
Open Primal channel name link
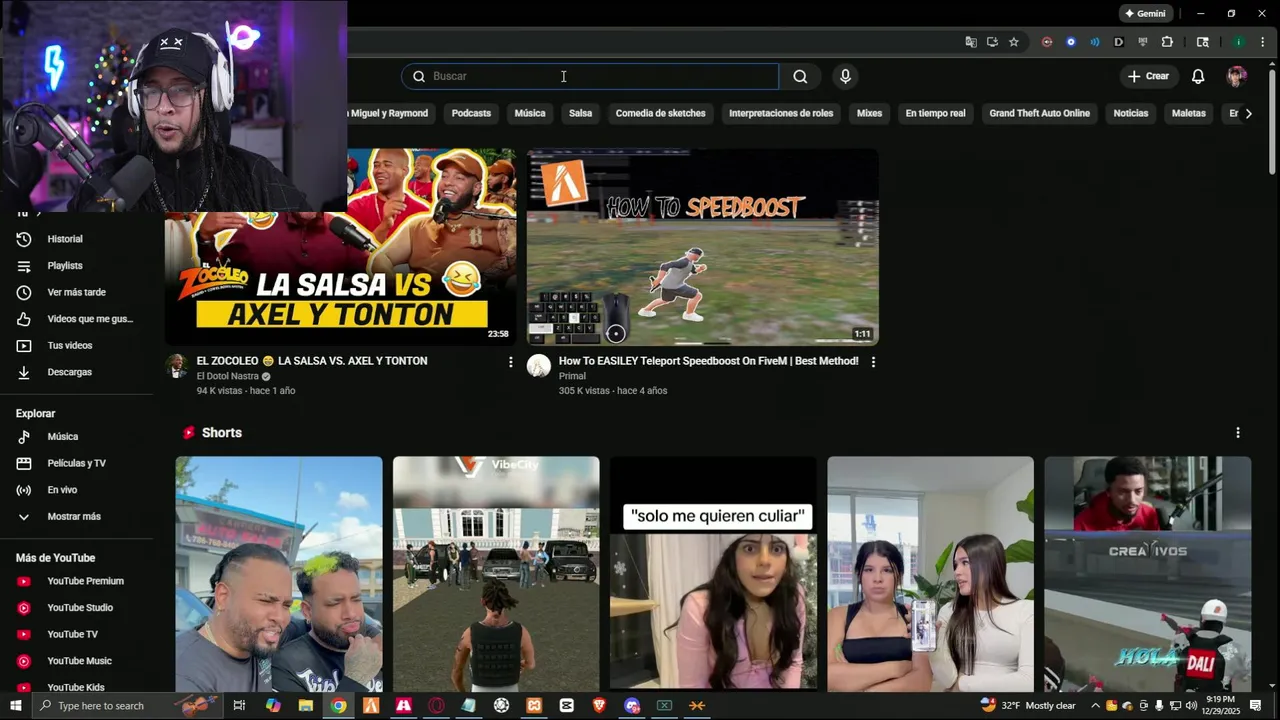click(572, 376)
